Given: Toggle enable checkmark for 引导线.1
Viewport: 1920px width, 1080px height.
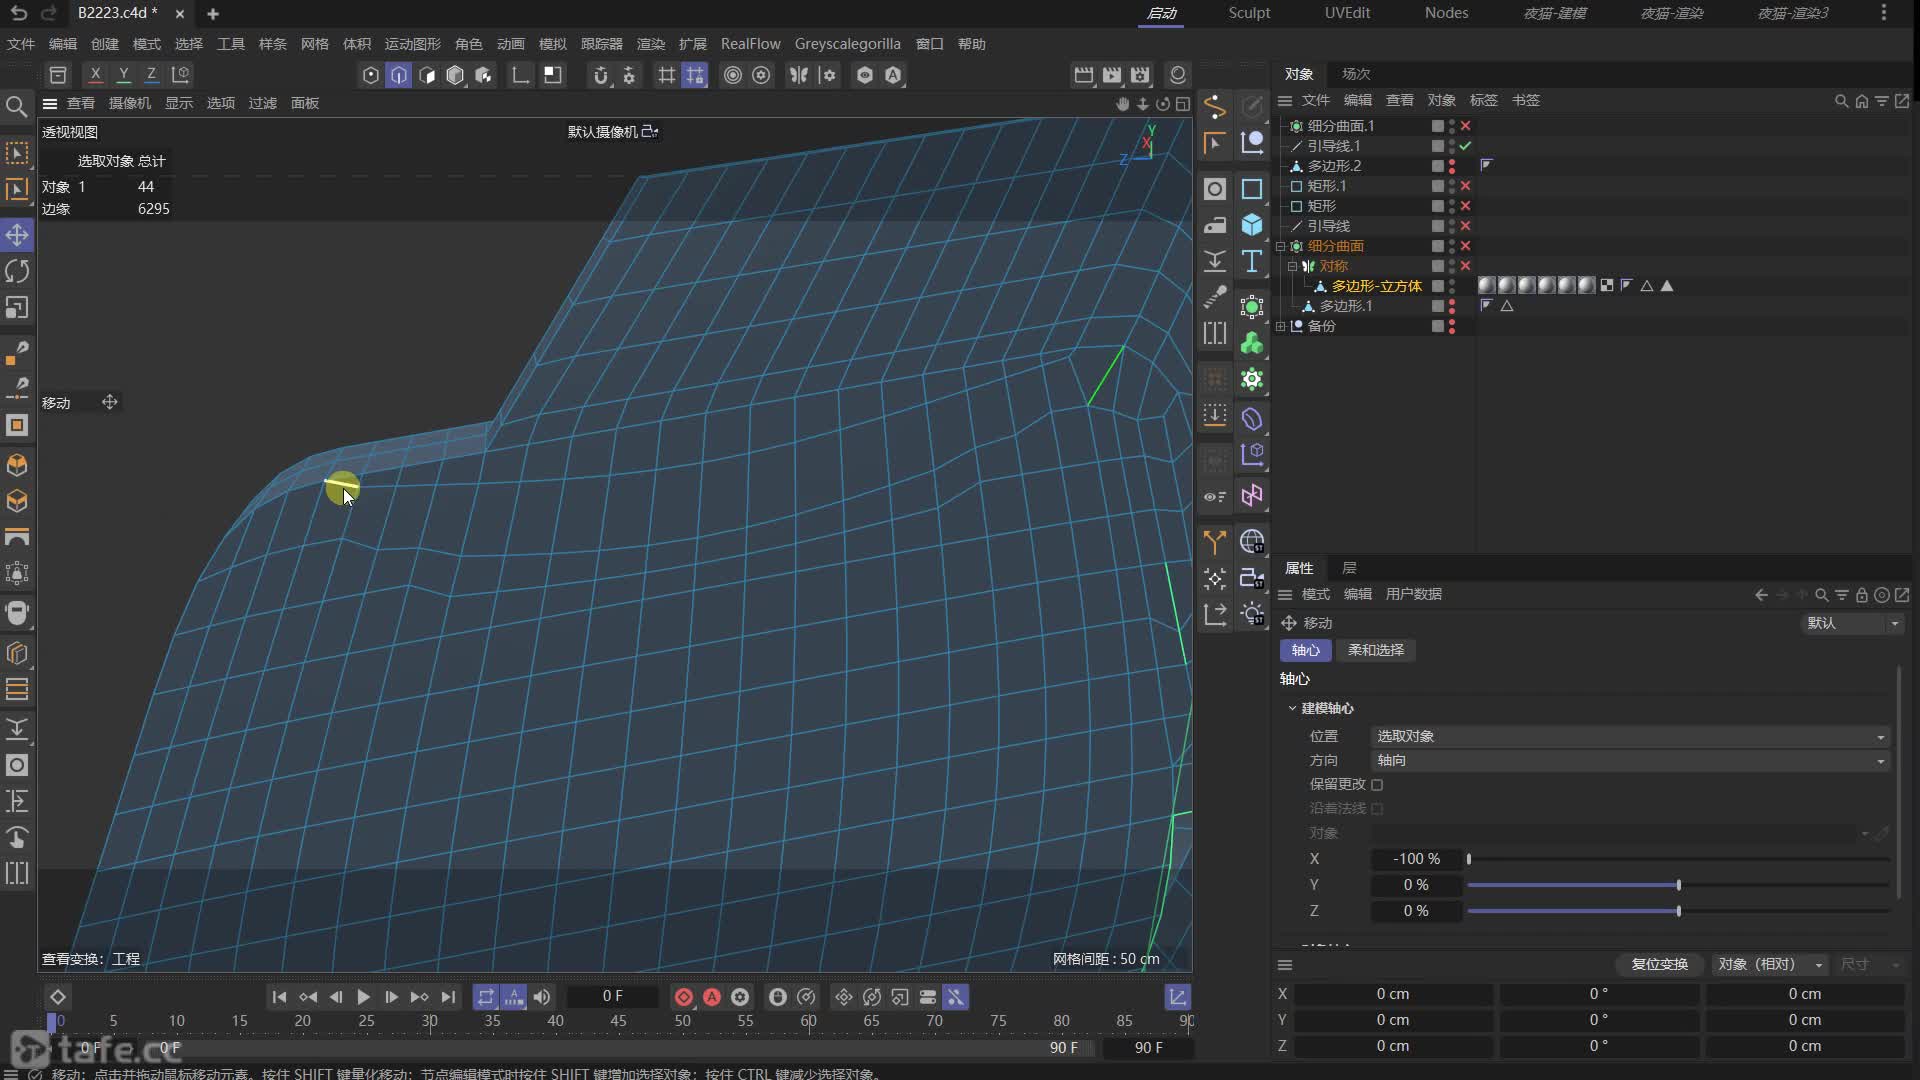Looking at the screenshot, I should coord(1465,146).
